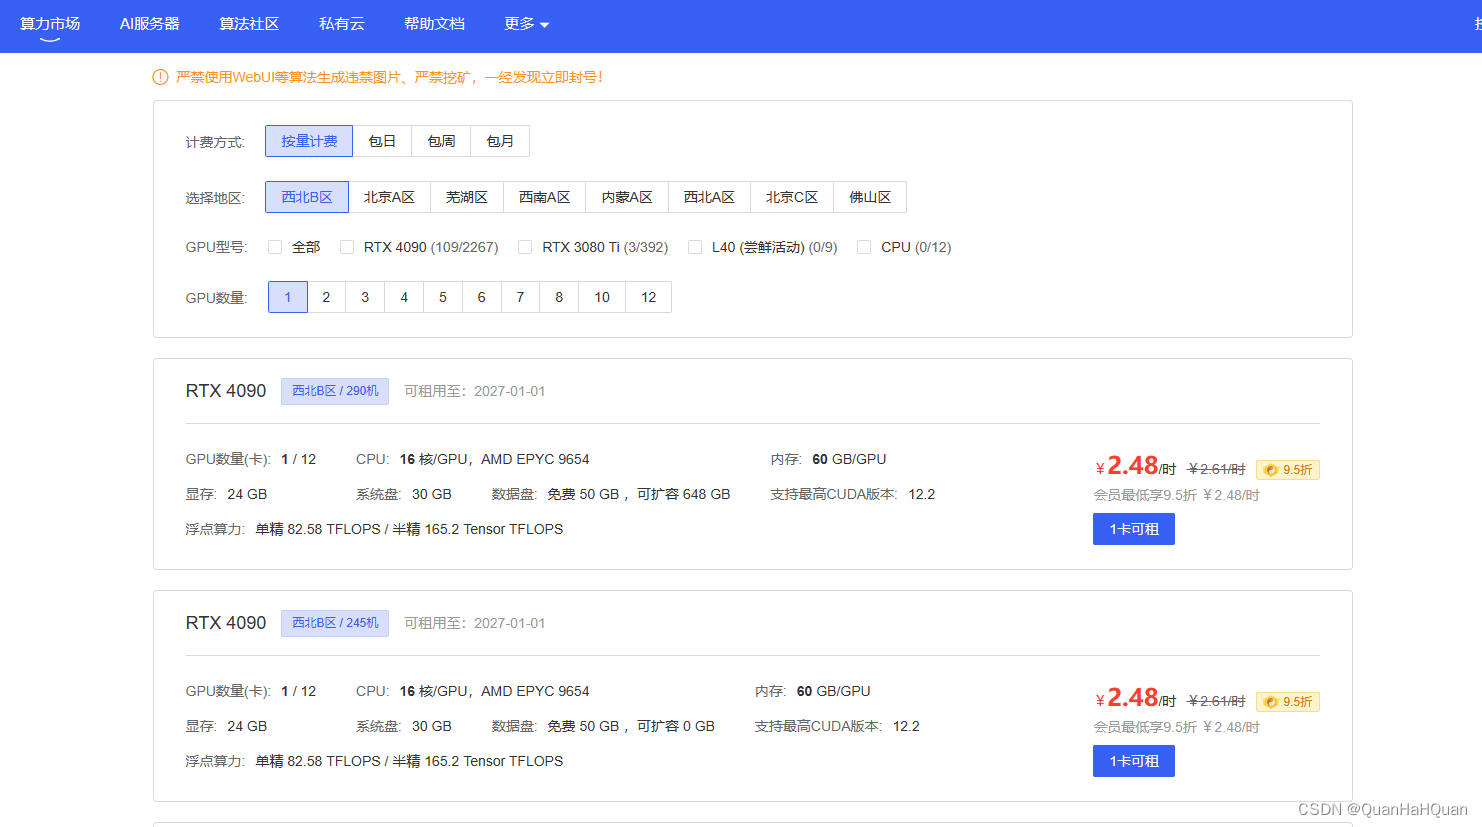Click 会员最低享9.5折 text on 245机 card
This screenshot has height=827, width=1482.
click(1145, 727)
